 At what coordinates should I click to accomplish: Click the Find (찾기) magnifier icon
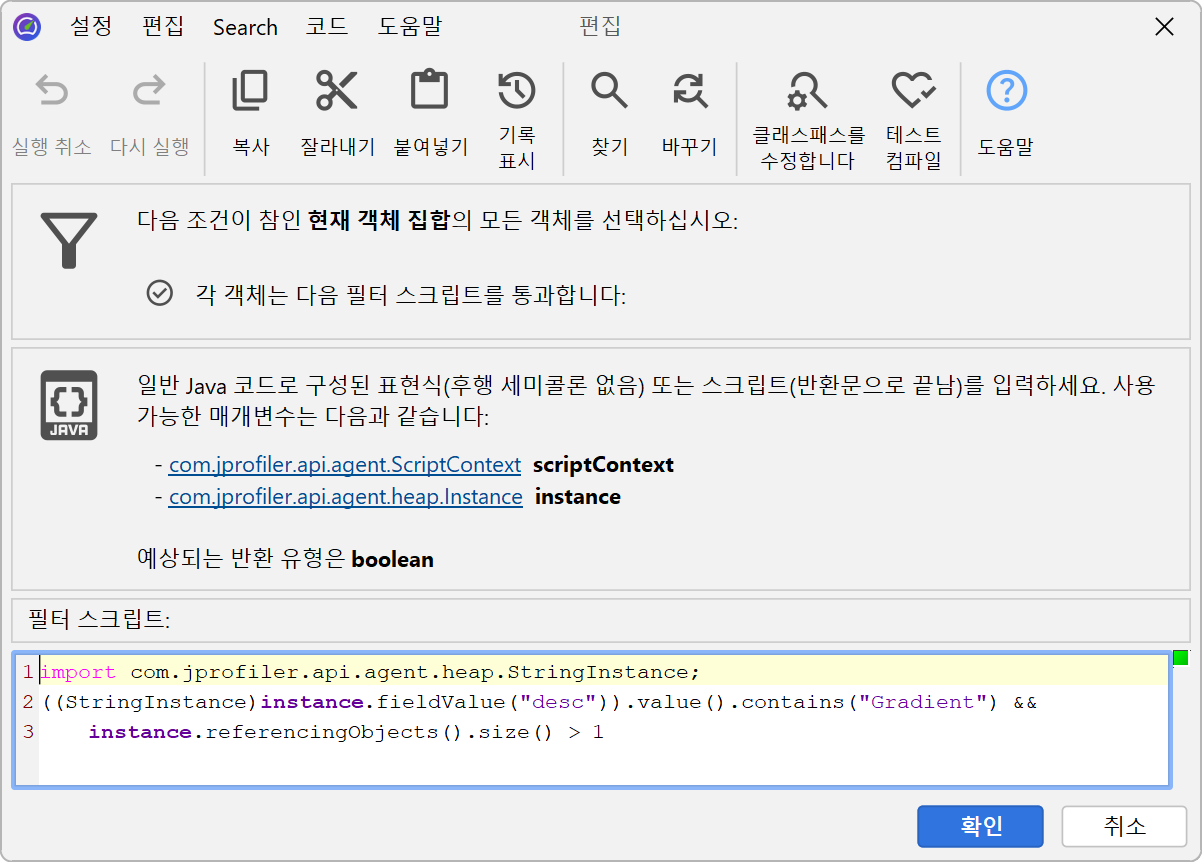pyautogui.click(x=608, y=91)
